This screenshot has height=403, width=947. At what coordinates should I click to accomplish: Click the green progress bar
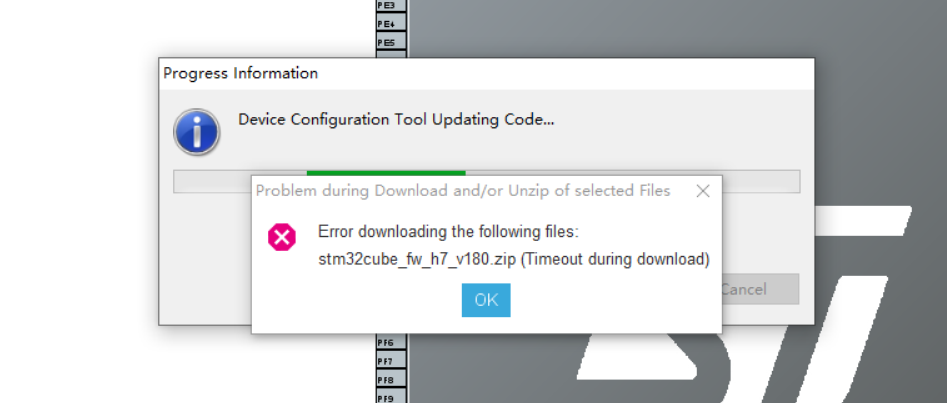[385, 174]
